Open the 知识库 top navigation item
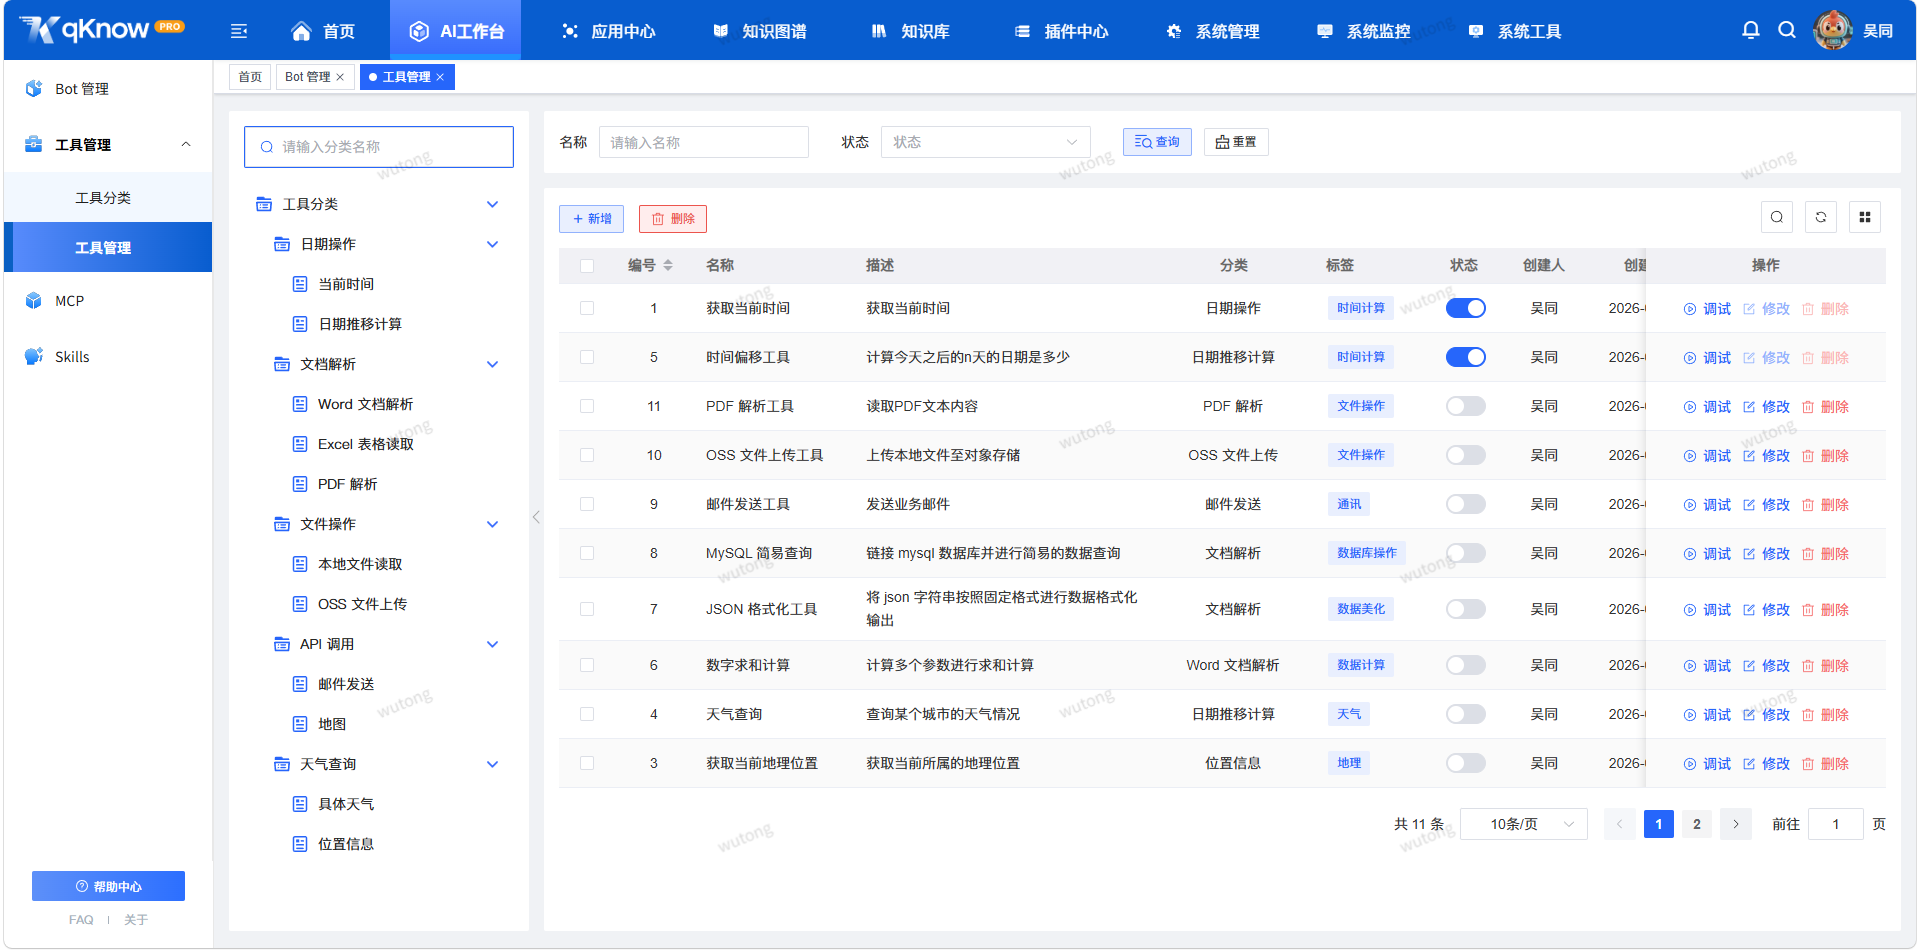This screenshot has width=1920, height=952. [910, 31]
